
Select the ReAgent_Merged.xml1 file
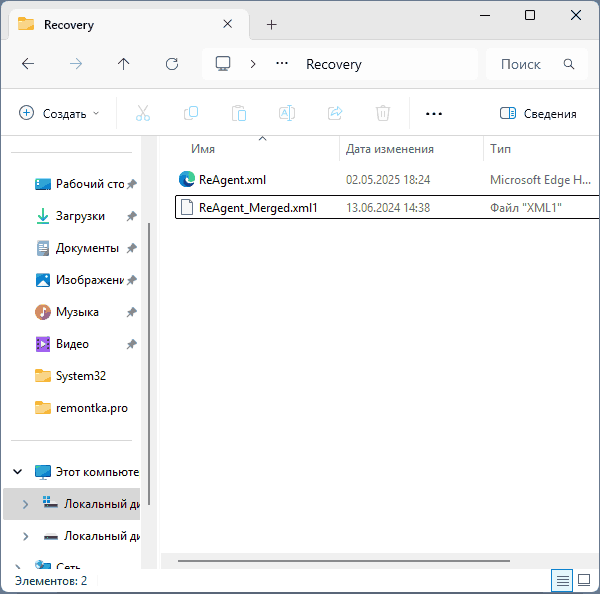[387, 207]
